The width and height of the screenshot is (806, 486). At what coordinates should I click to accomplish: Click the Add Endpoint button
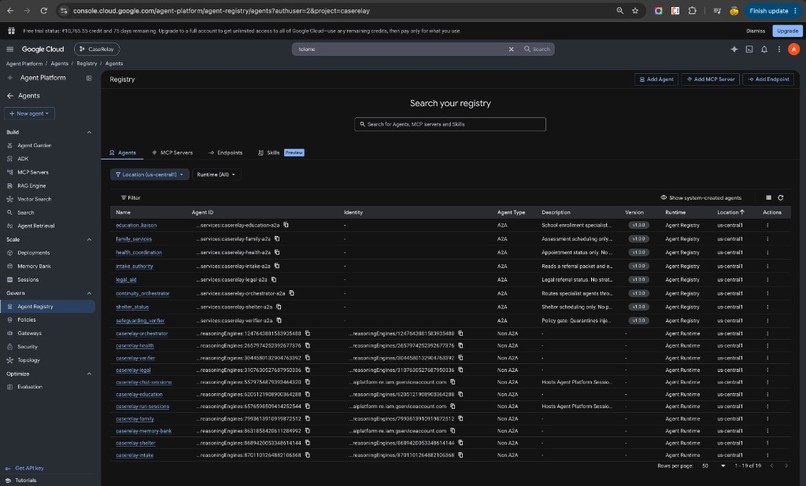coord(768,79)
